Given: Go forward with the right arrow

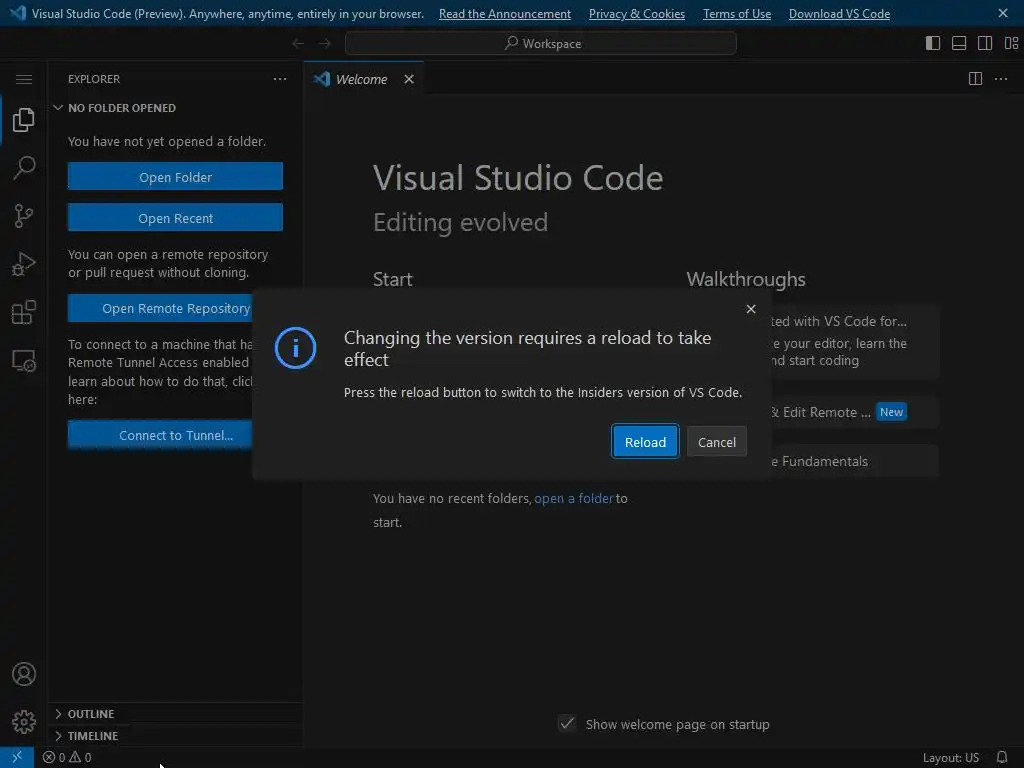Looking at the screenshot, I should point(325,43).
